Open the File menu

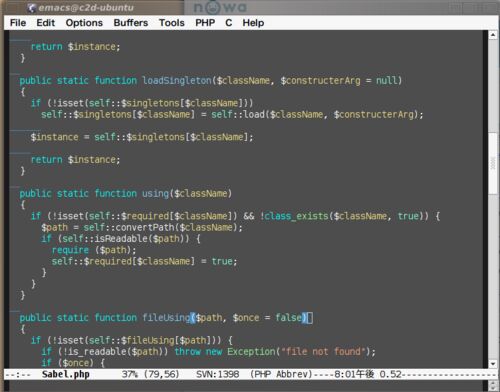tap(18, 23)
